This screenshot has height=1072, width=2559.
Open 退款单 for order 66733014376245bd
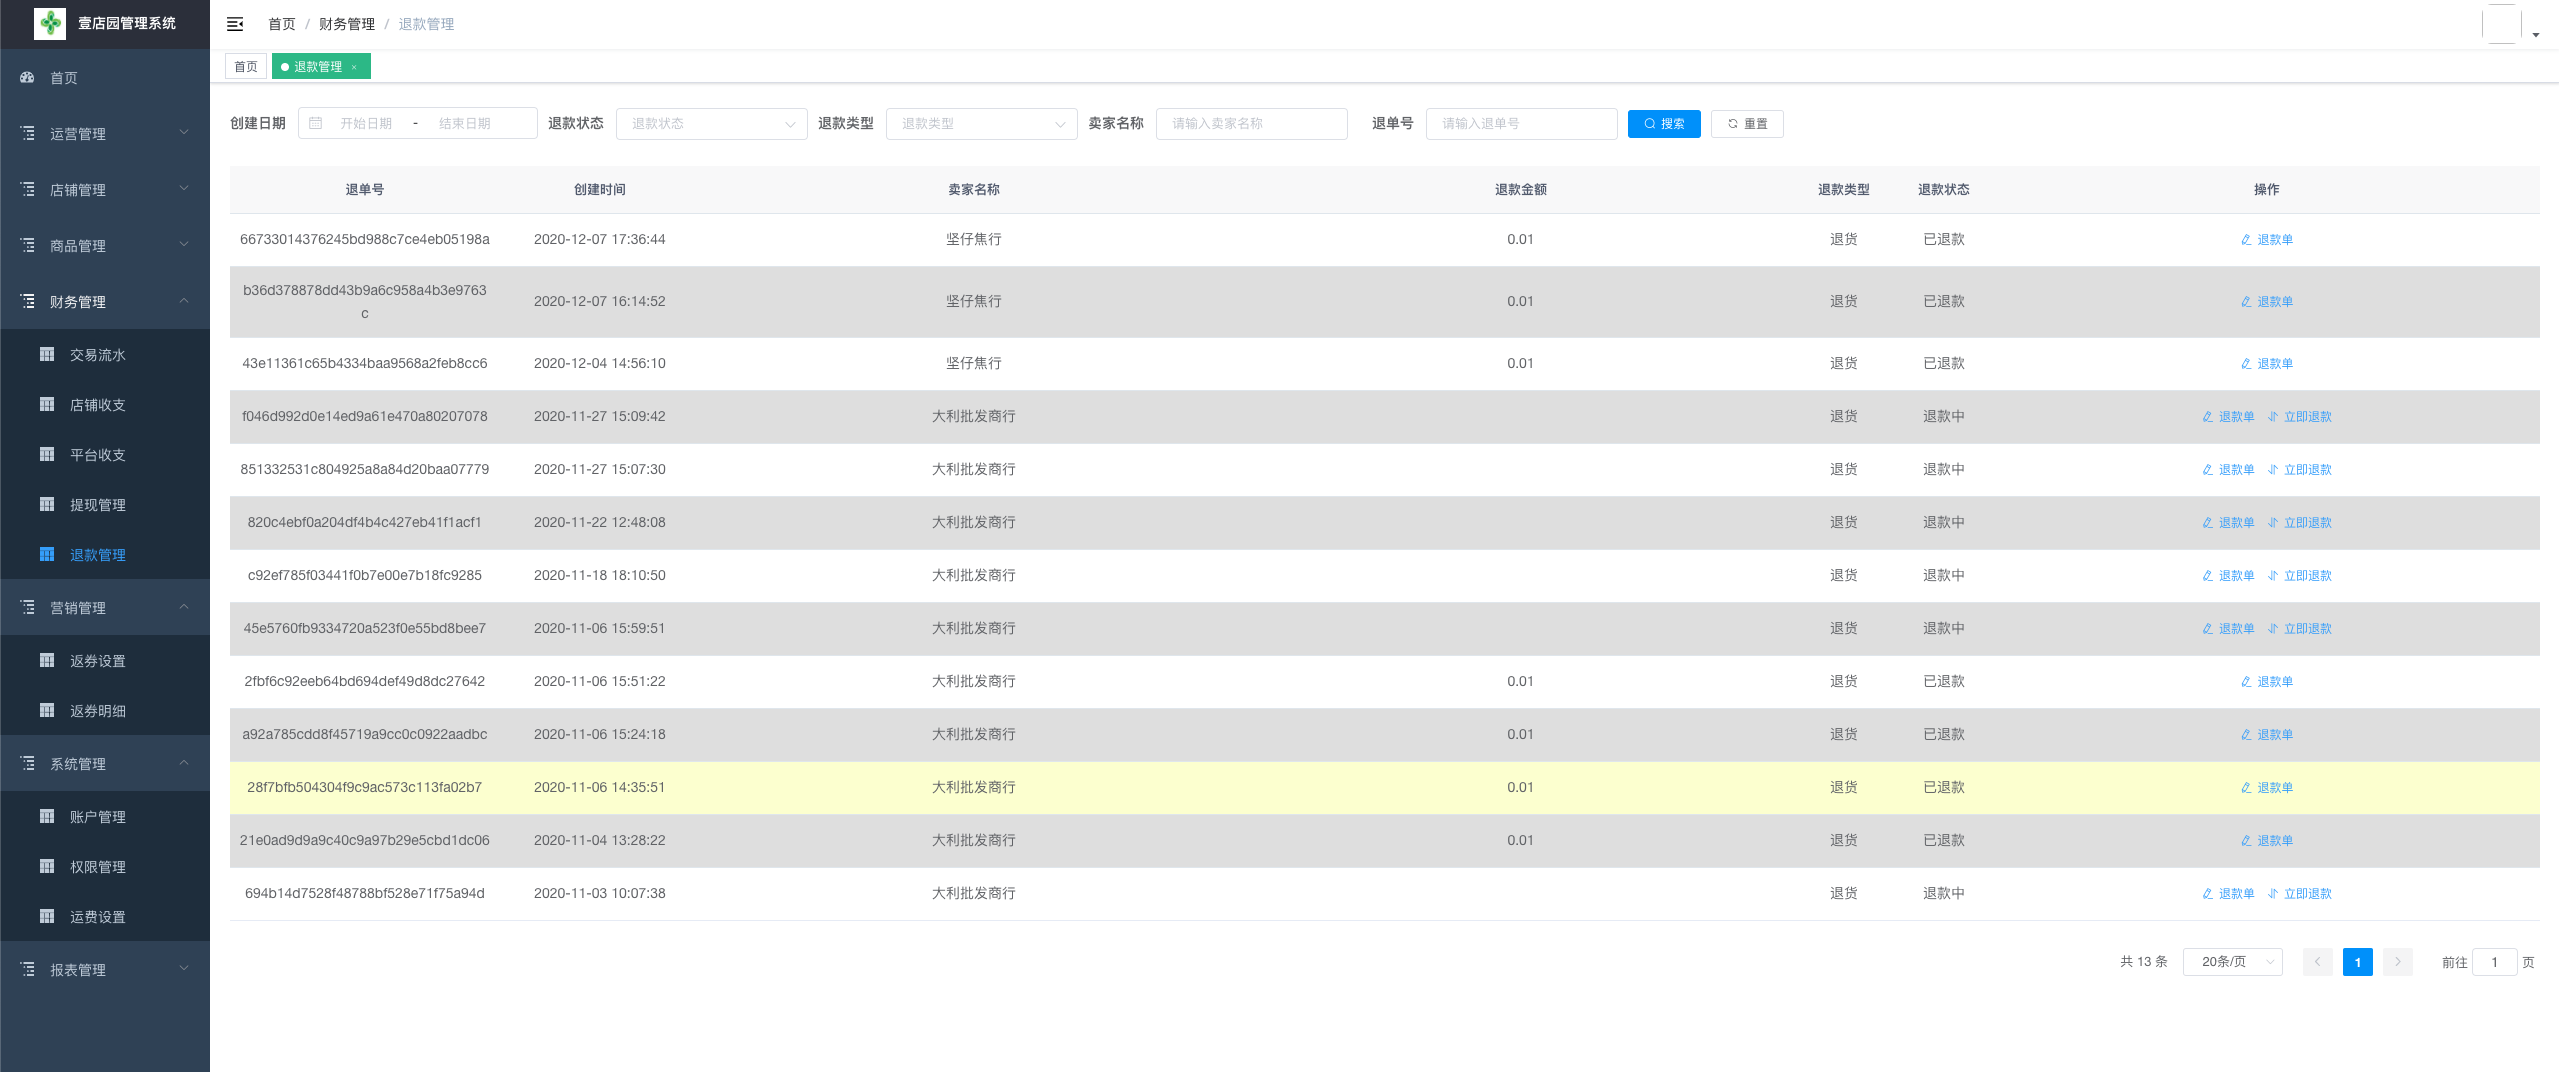coord(2267,240)
